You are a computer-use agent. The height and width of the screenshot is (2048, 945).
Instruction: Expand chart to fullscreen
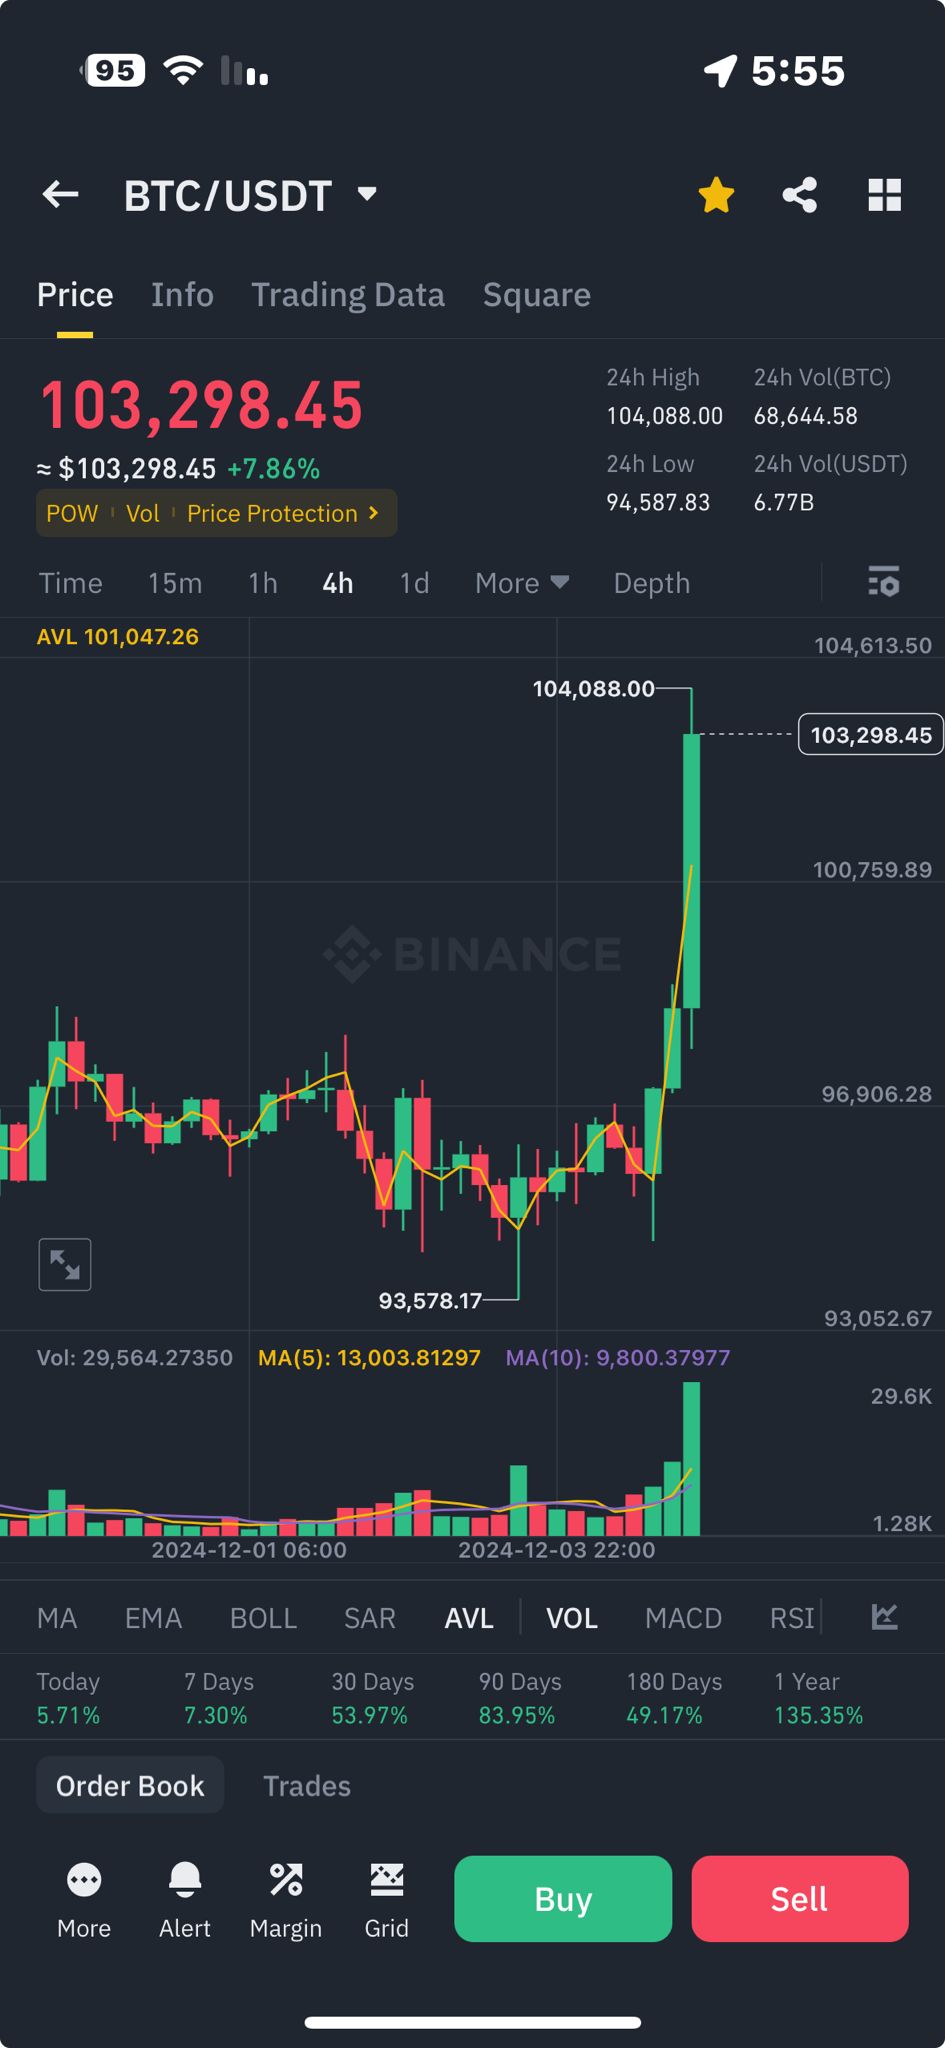[x=65, y=1265]
